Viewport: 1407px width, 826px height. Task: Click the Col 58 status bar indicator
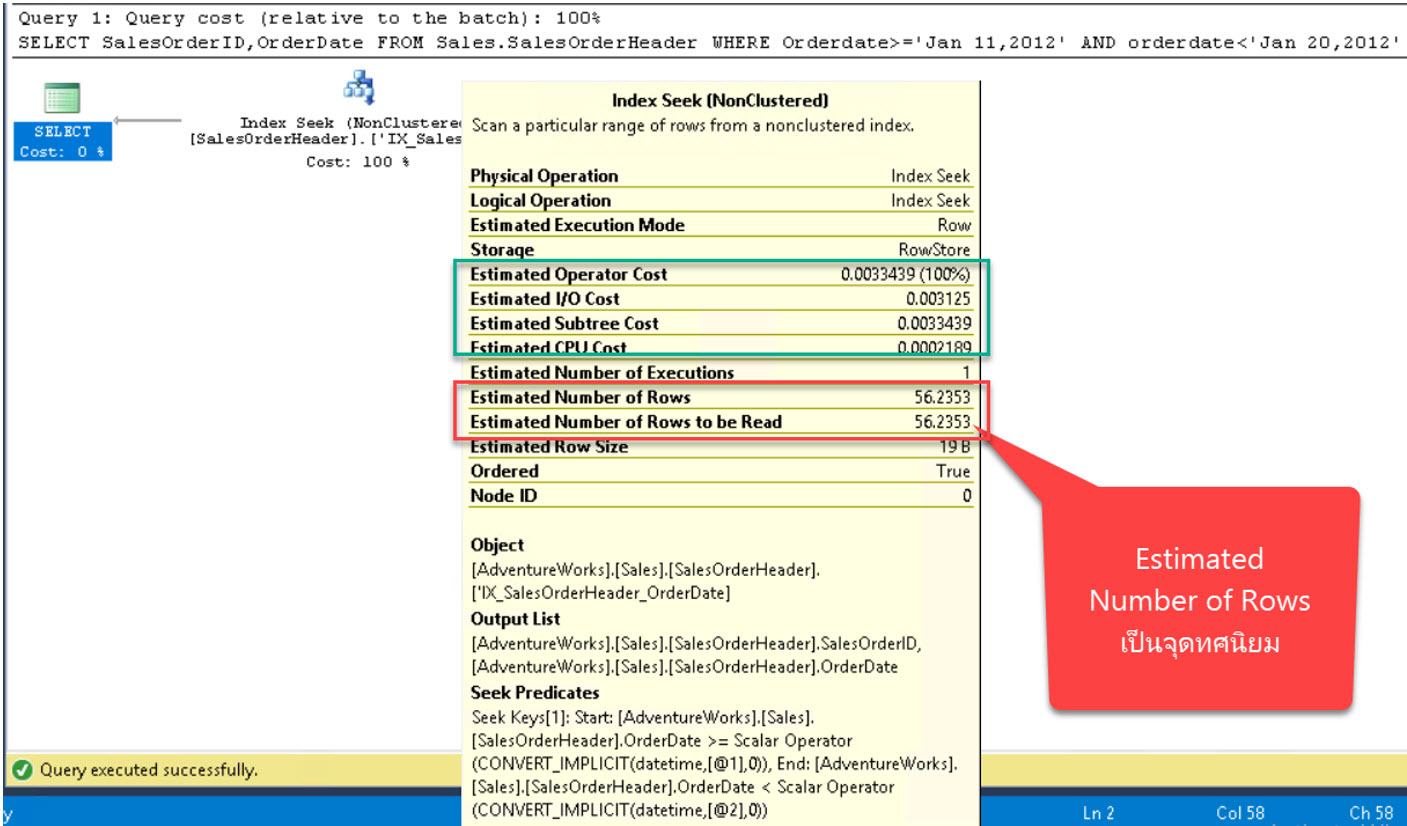point(1241,812)
